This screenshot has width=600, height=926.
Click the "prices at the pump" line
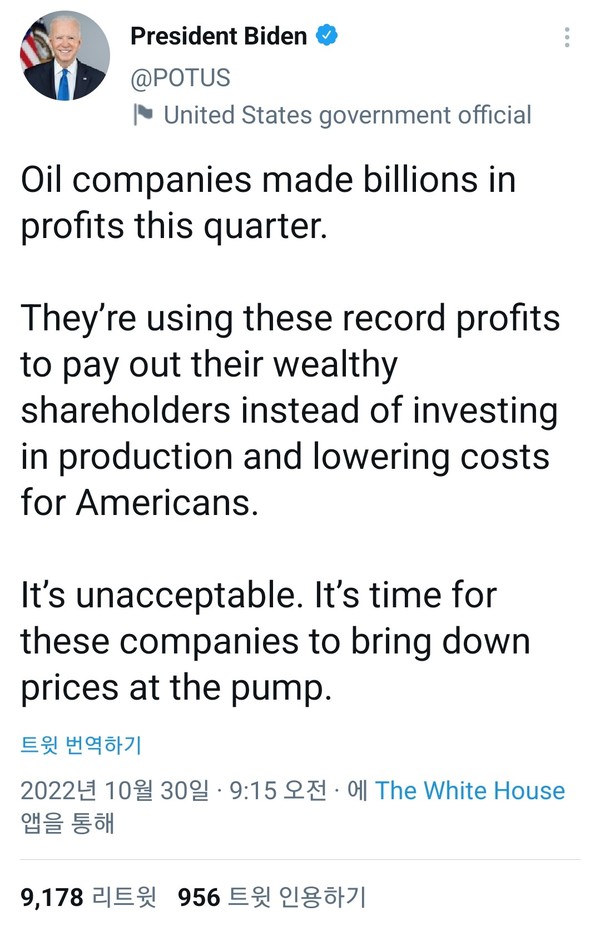pyautogui.click(x=175, y=687)
